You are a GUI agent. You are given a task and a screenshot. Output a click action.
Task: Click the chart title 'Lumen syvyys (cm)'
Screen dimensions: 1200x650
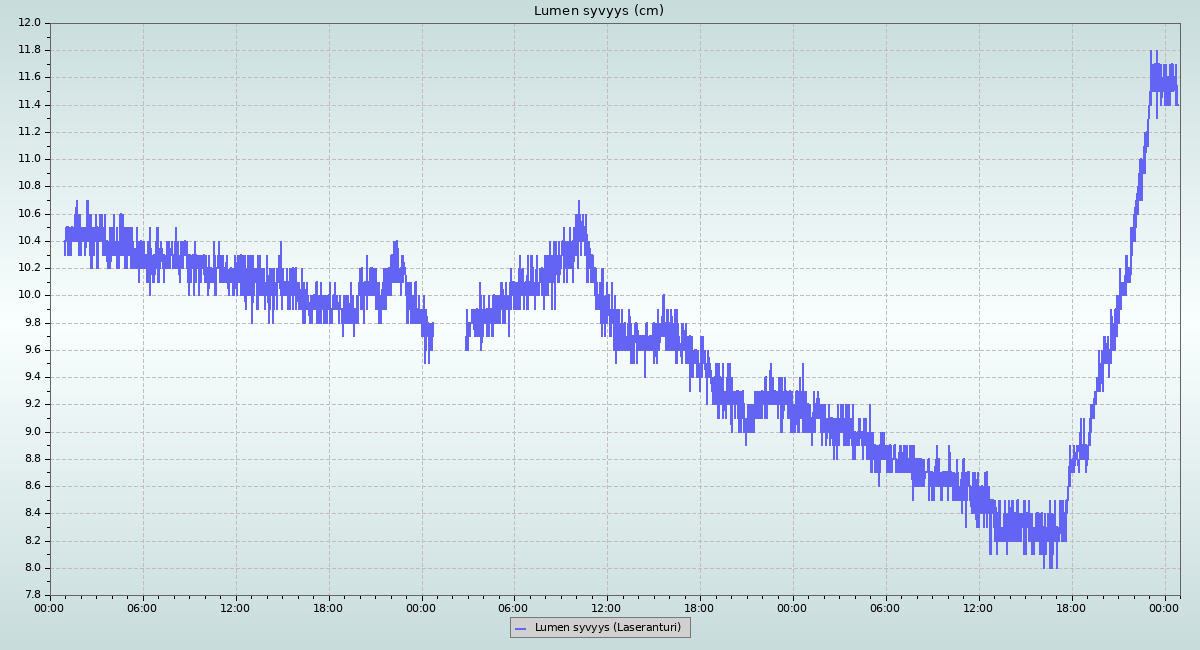click(598, 11)
